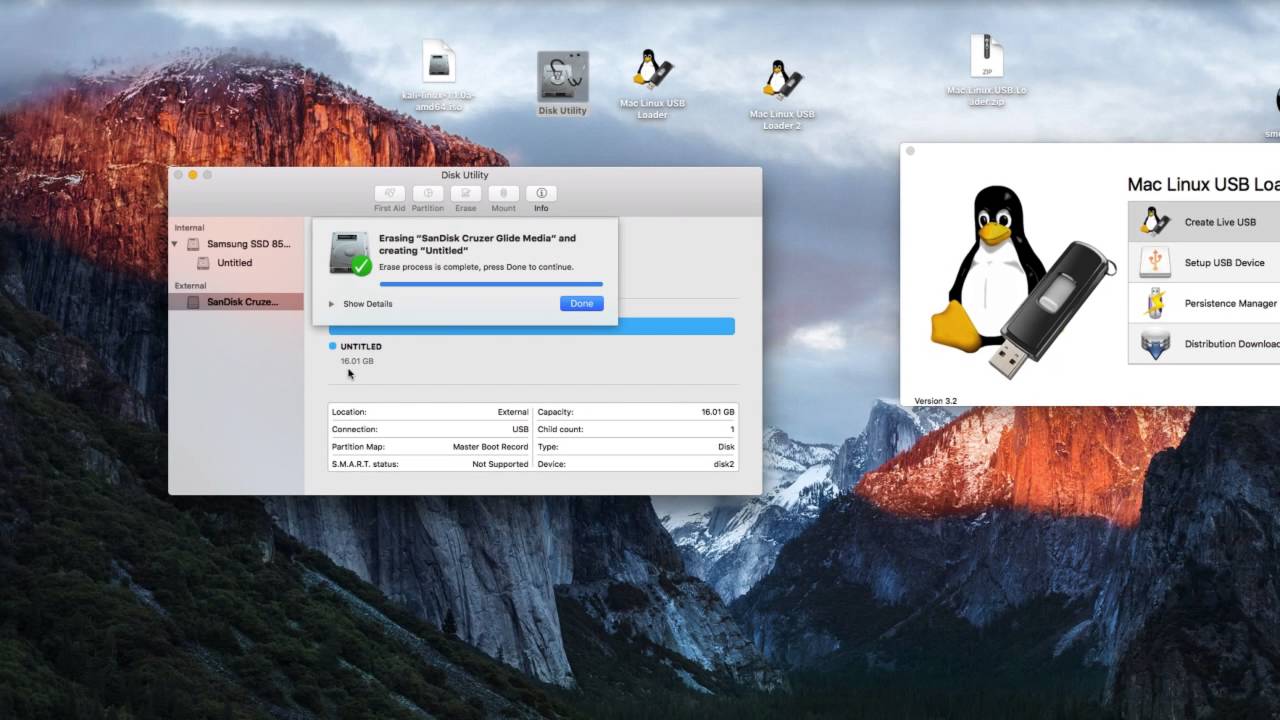Click the Connection USB value
Image resolution: width=1280 pixels, height=720 pixels.
[x=520, y=429]
